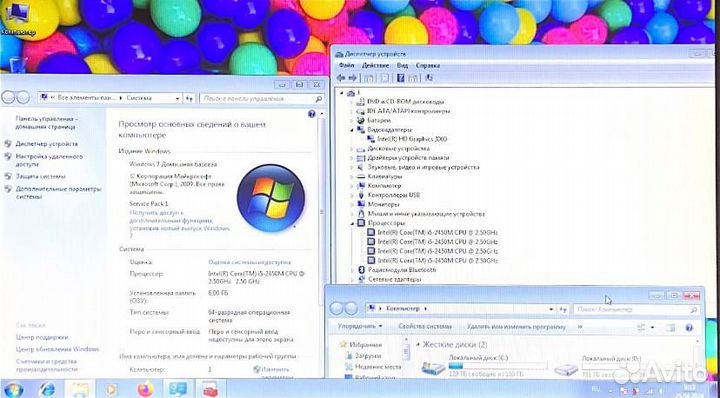
Task: Open the Компьютер desktop icon
Action: click(x=17, y=18)
